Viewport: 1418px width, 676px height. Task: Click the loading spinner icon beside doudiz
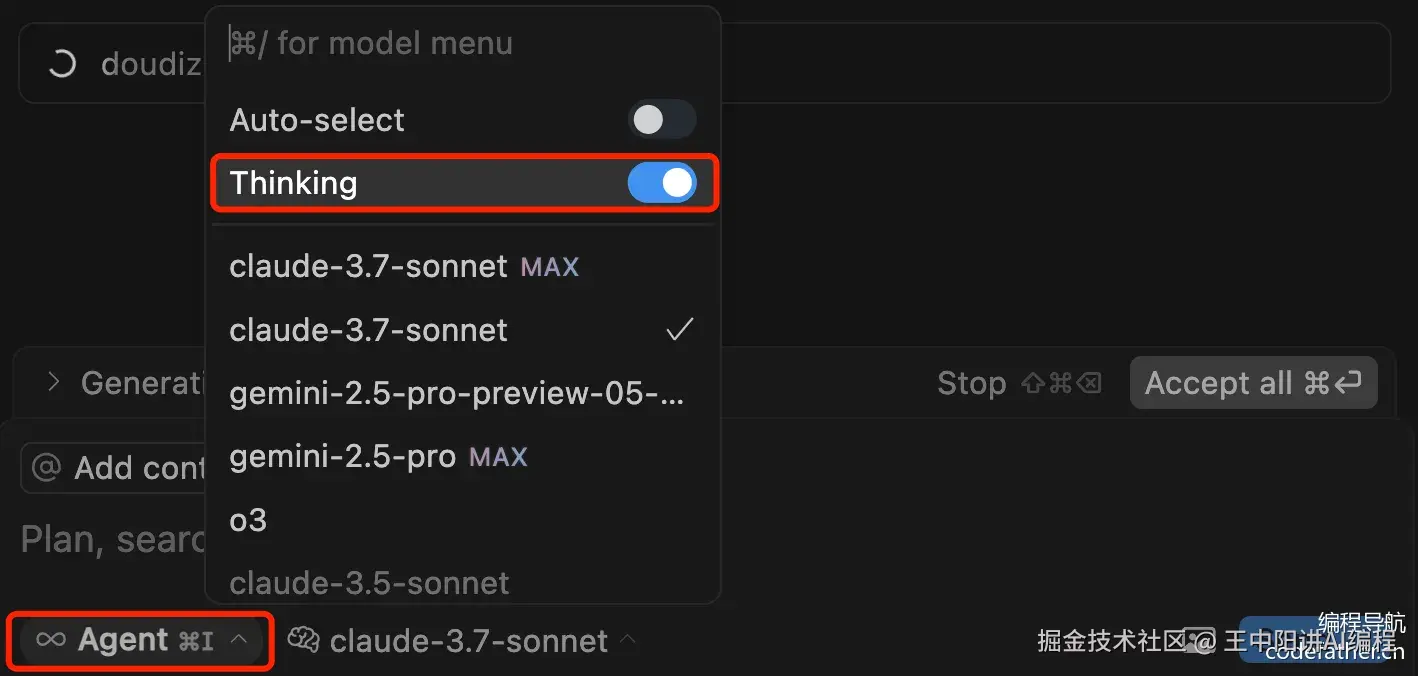62,64
